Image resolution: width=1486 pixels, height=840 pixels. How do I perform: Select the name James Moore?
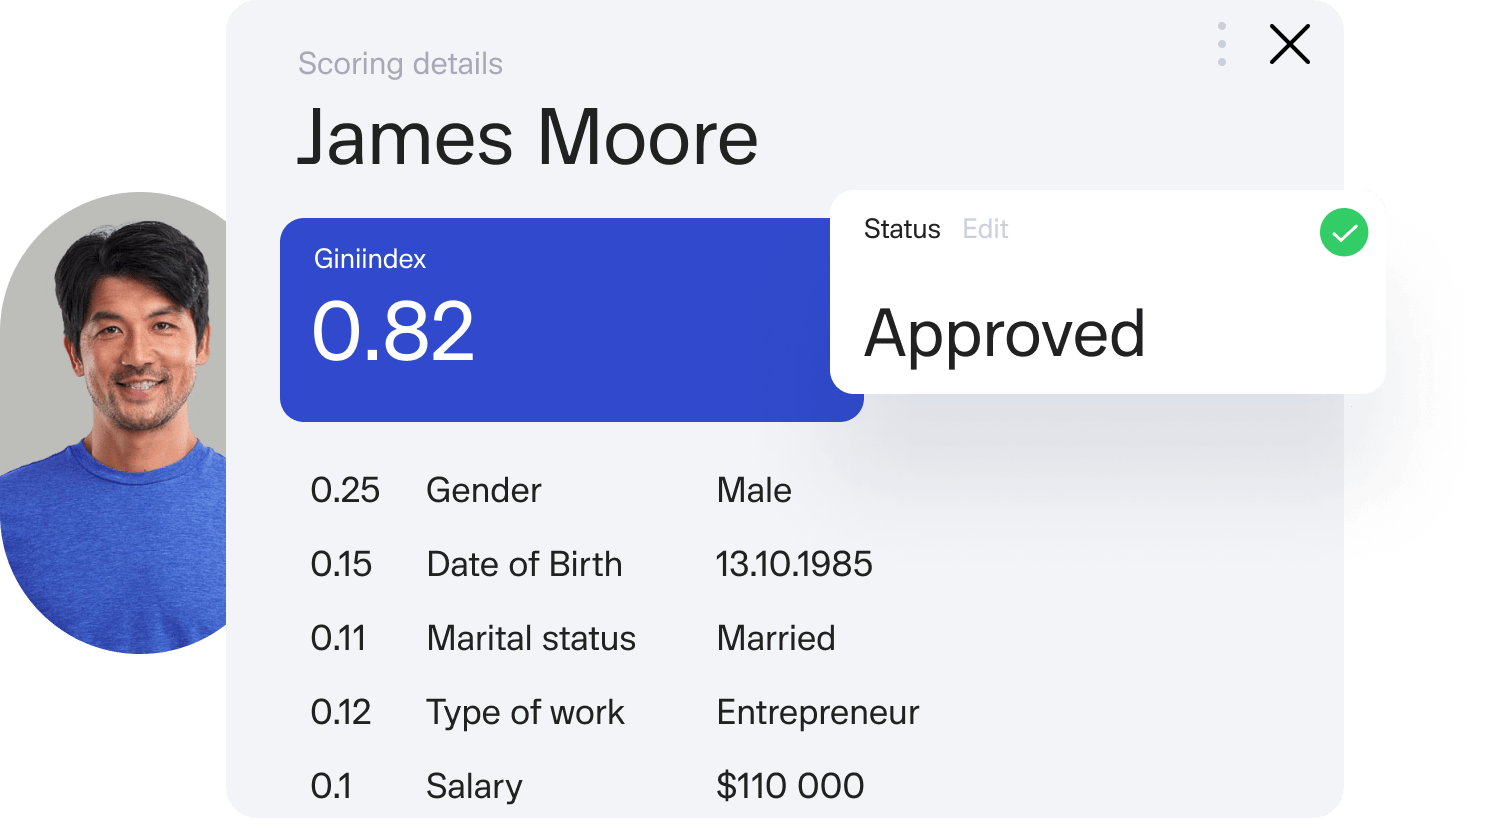pyautogui.click(x=528, y=137)
